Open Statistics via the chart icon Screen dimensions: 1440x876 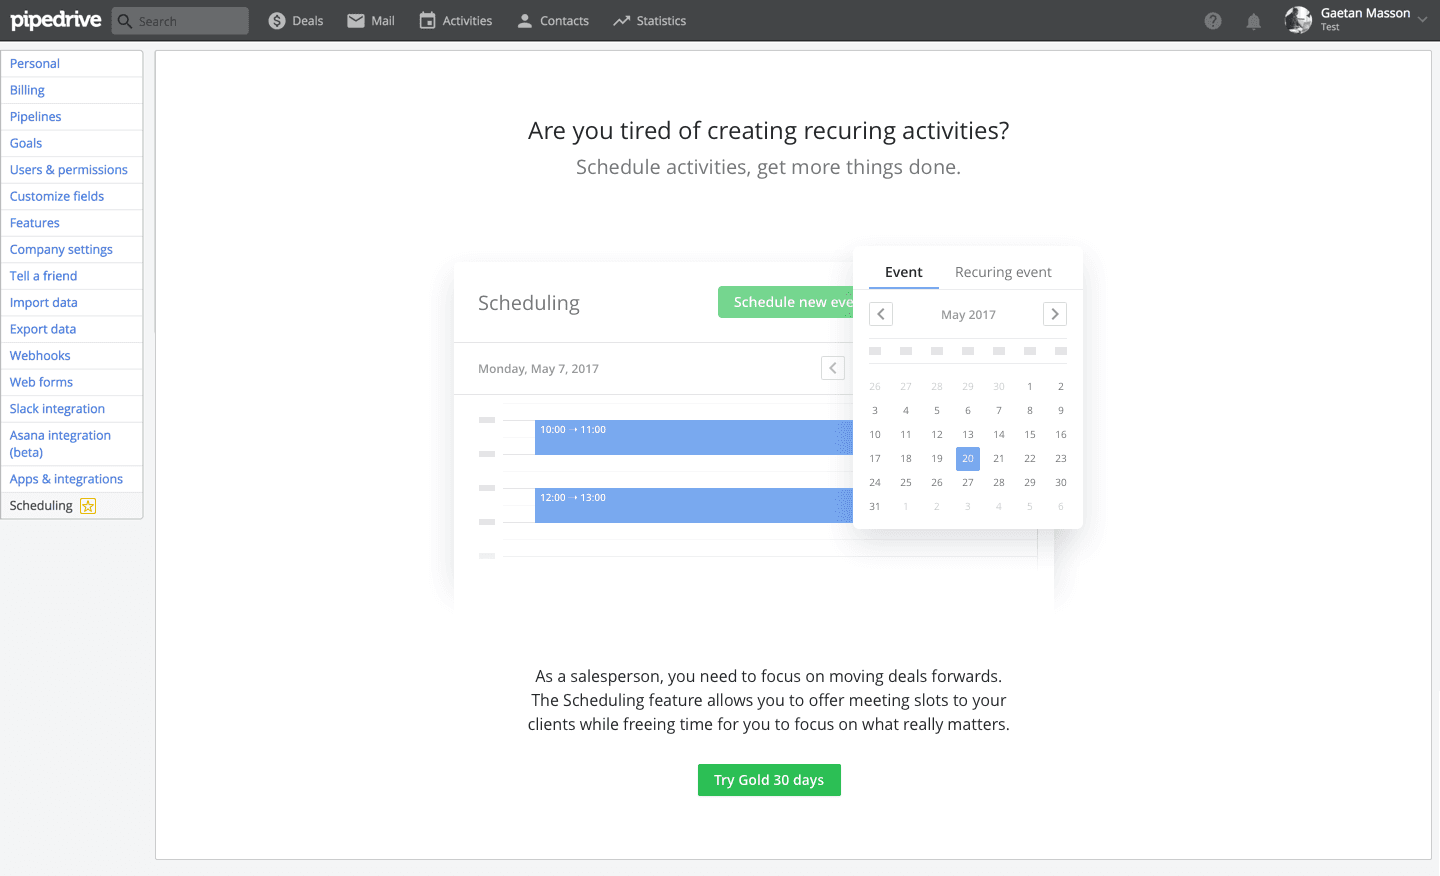point(622,21)
